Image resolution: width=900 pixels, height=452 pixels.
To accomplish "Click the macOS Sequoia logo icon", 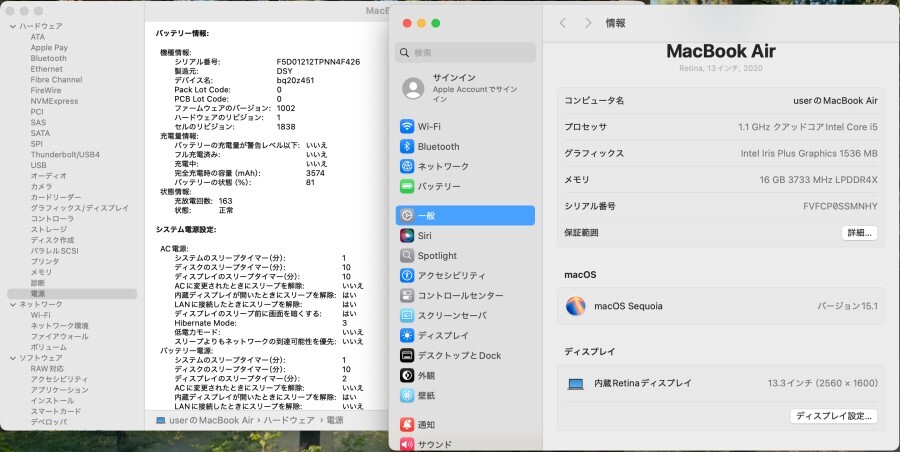I will pos(576,306).
